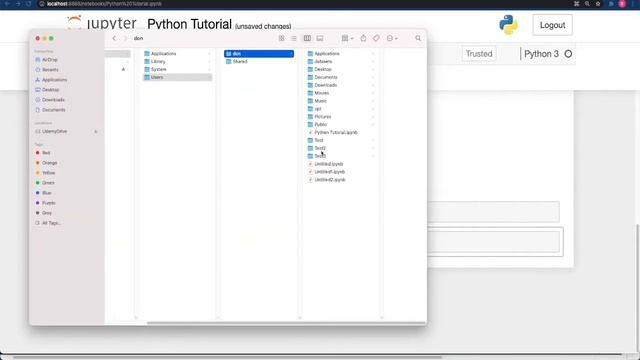Open the Finder action menu dropdown

[x=392, y=38]
